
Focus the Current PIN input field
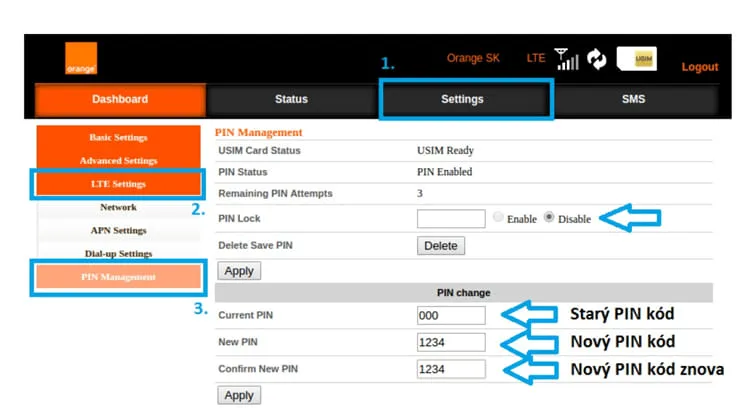pos(451,315)
